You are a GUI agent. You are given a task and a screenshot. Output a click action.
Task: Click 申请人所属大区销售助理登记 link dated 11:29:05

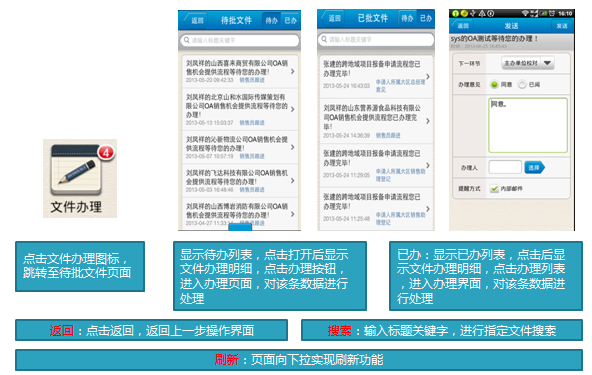click(x=400, y=175)
